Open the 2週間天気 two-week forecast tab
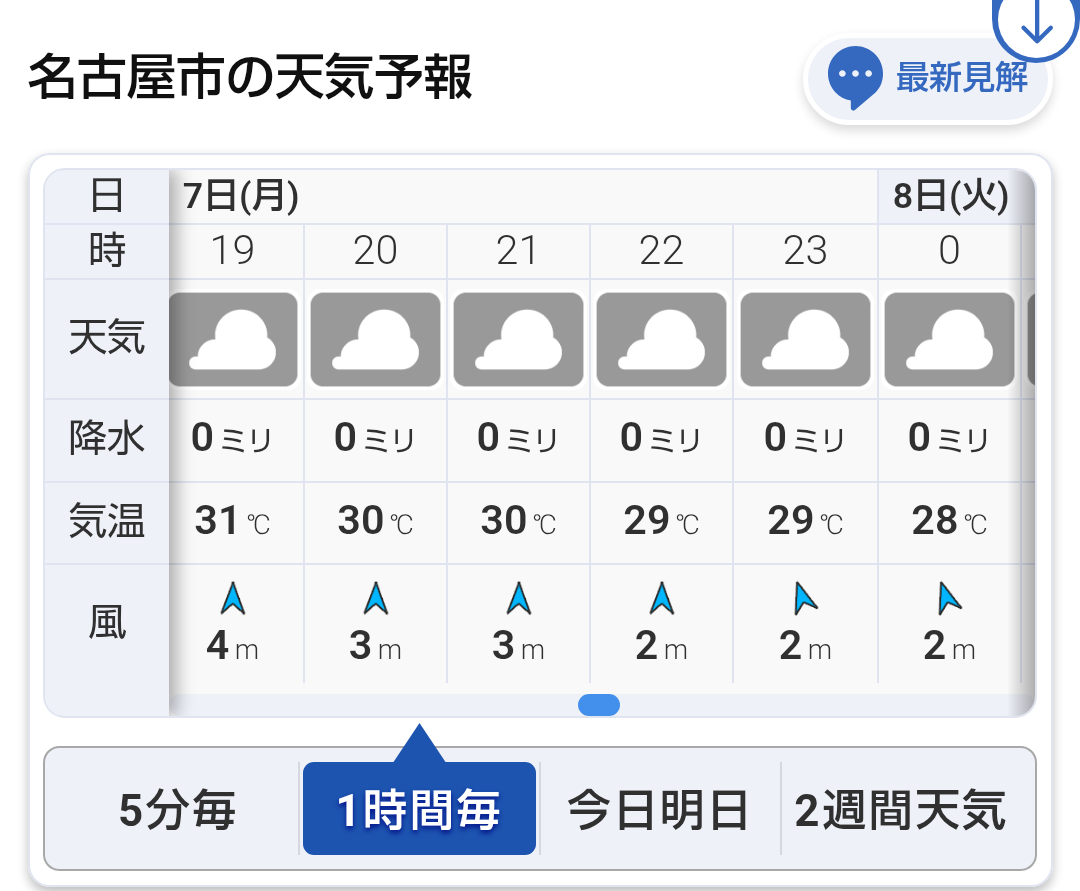This screenshot has height=891, width=1080. [x=900, y=809]
